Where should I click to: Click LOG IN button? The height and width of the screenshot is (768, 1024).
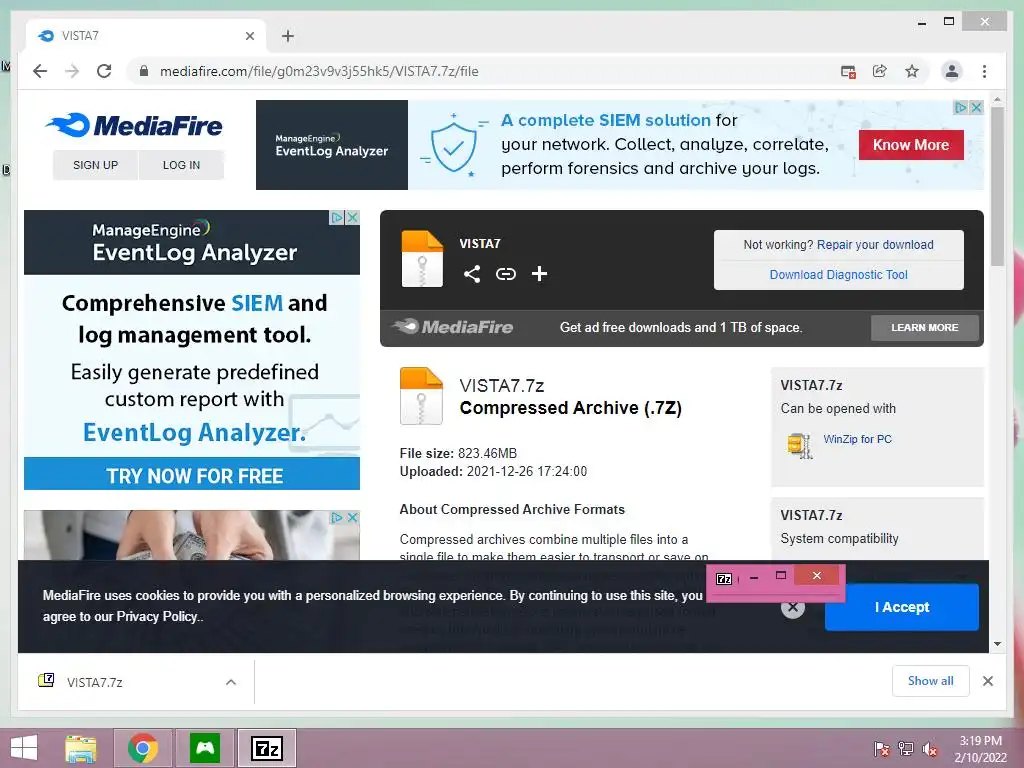coord(182,165)
